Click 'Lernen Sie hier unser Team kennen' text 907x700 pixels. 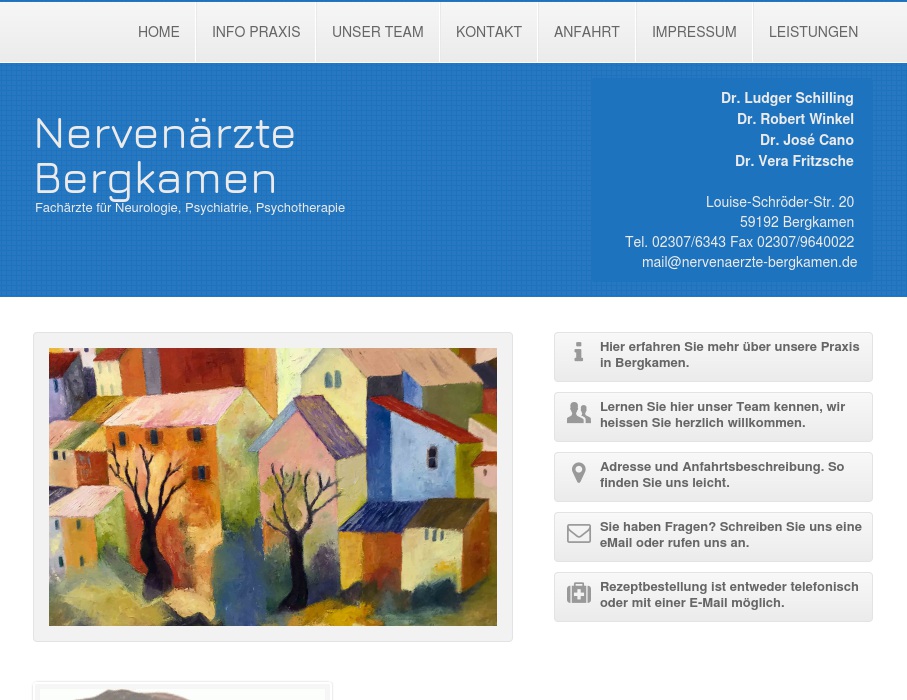click(722, 415)
